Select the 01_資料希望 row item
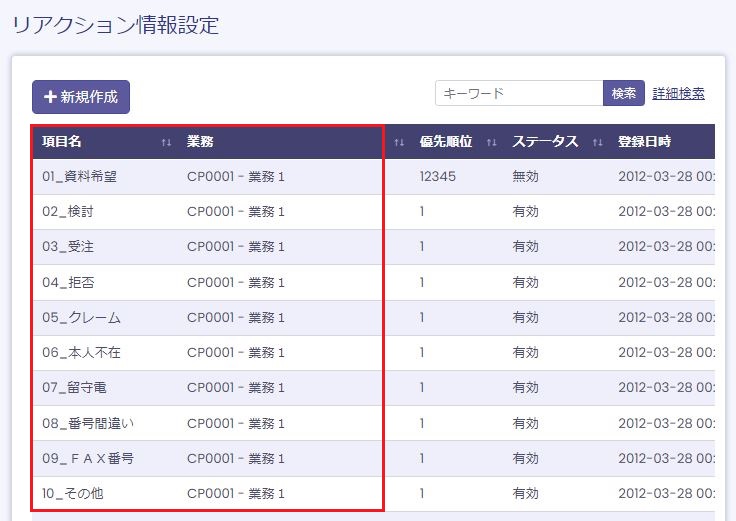 click(x=80, y=177)
